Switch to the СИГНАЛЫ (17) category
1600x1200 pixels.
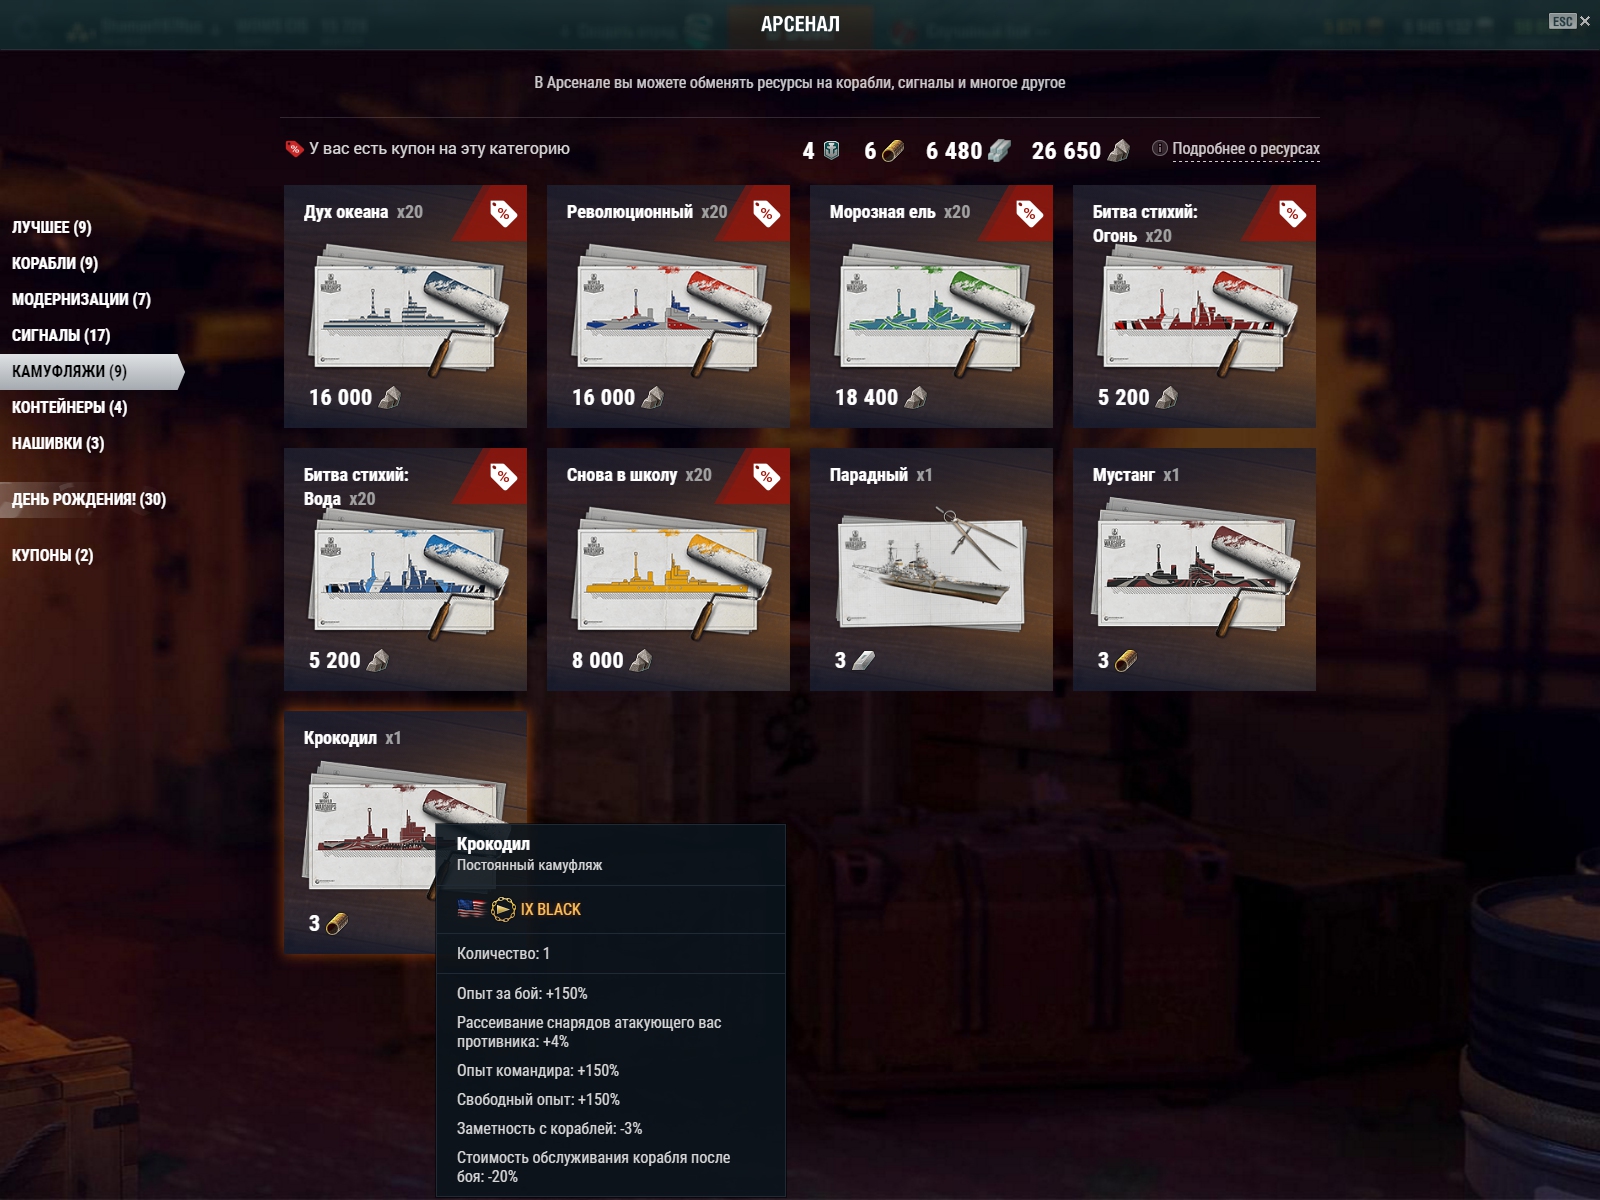(61, 335)
